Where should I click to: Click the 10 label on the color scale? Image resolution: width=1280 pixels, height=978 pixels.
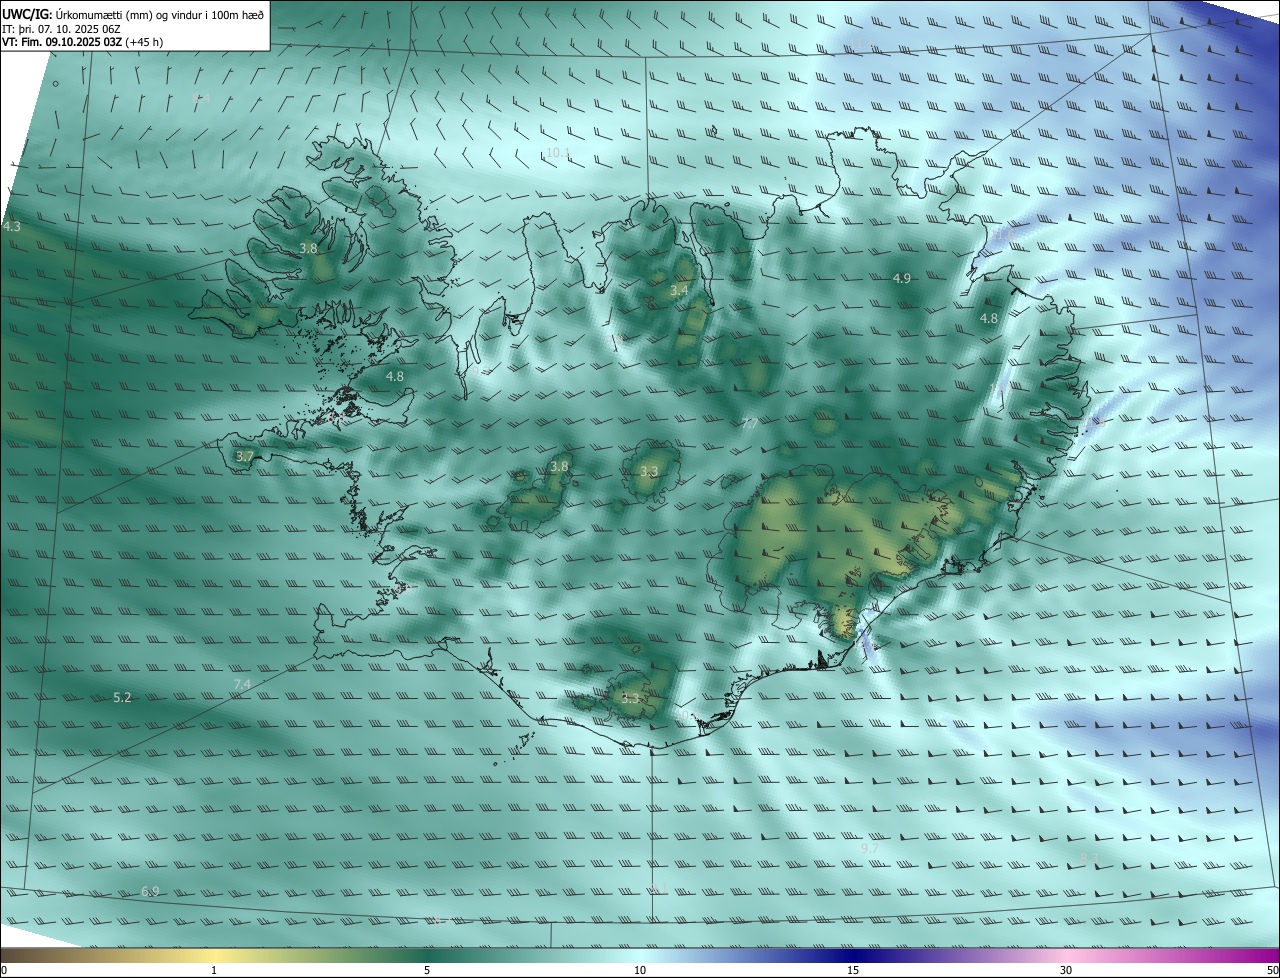[640, 970]
